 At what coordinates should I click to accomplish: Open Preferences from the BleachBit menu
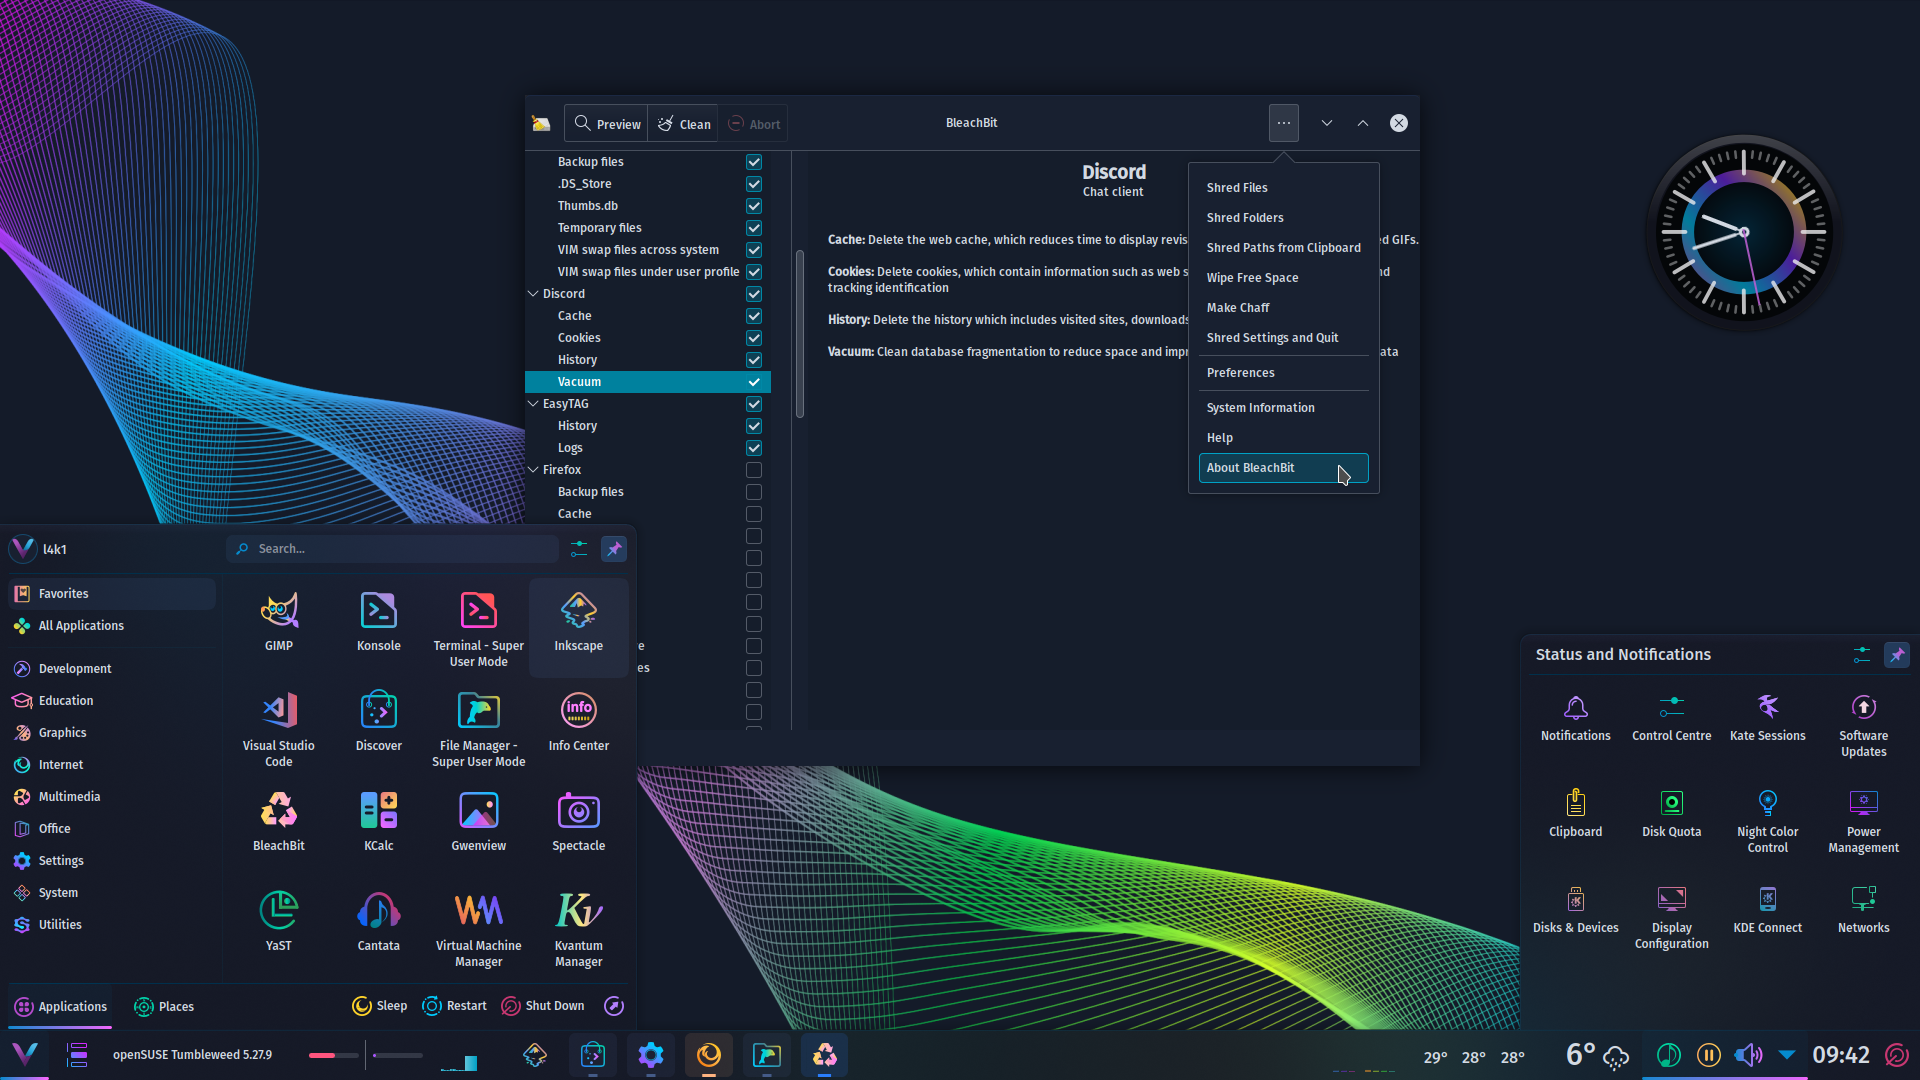click(x=1284, y=373)
